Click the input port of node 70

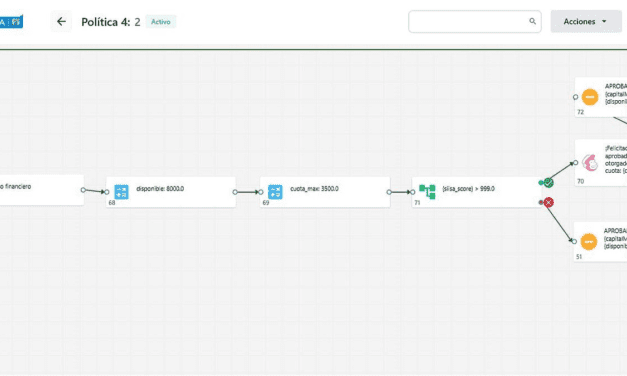click(575, 162)
